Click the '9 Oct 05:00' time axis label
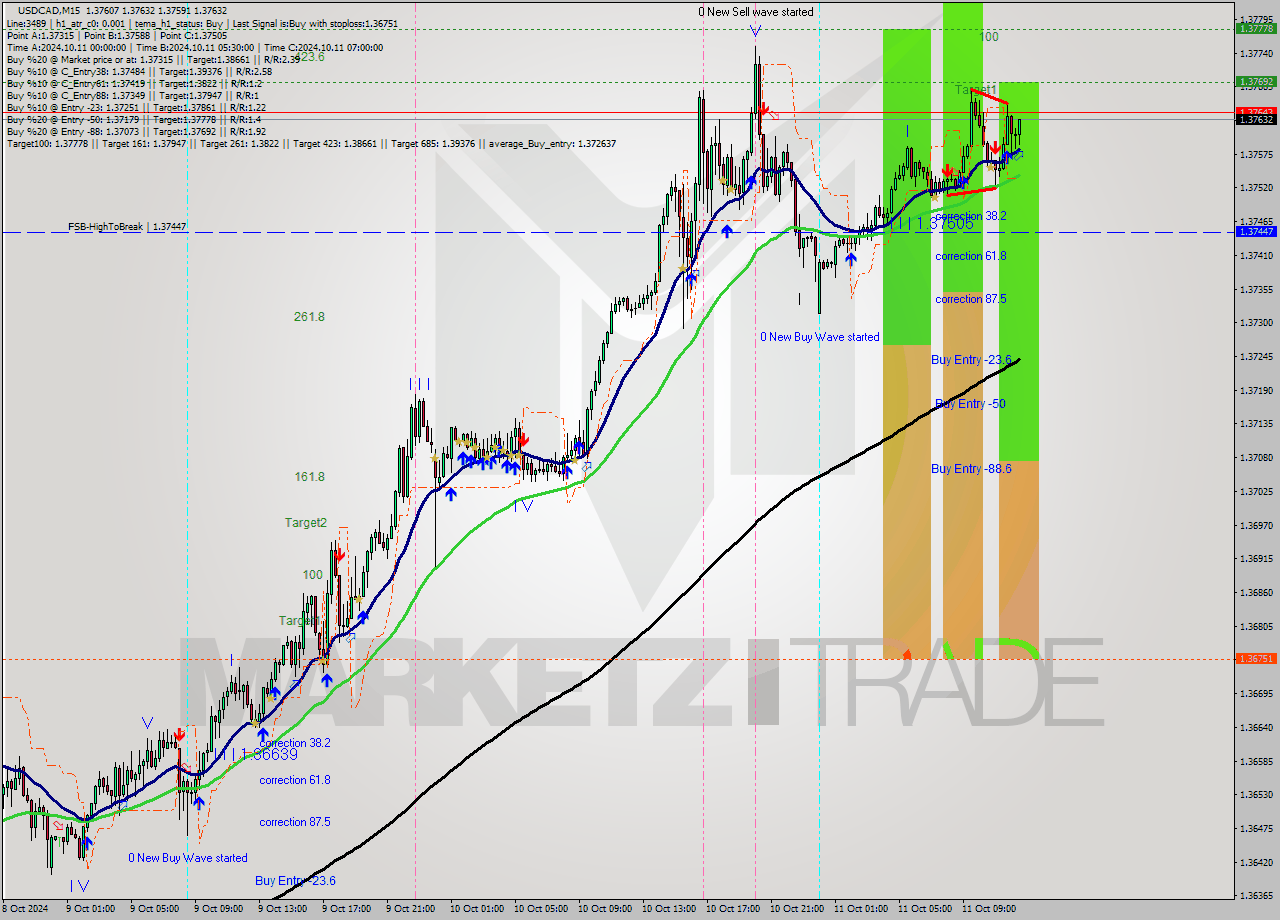Viewport: 1280px width, 920px height. click(x=154, y=909)
